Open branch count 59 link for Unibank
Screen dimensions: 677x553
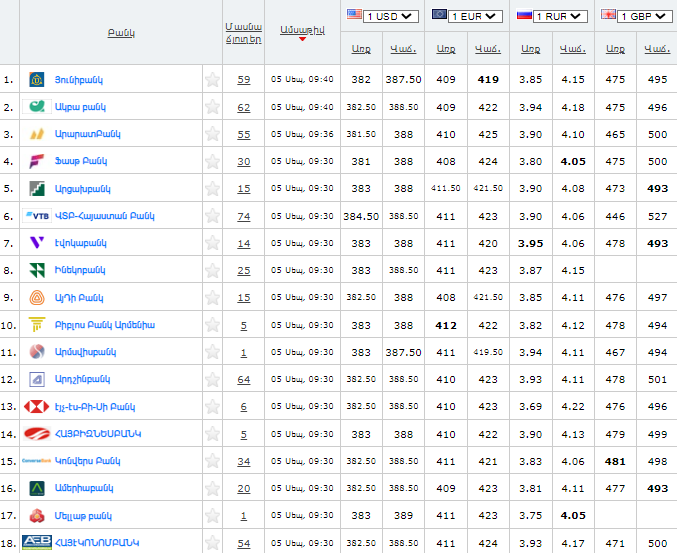(x=244, y=80)
